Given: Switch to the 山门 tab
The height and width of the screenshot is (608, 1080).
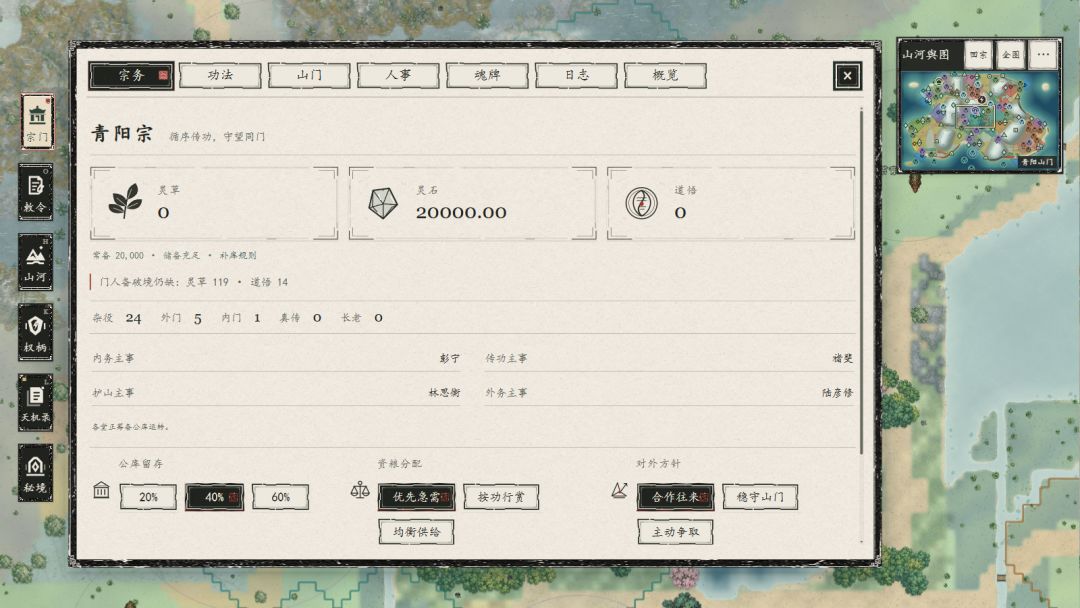Looking at the screenshot, I should 309,76.
